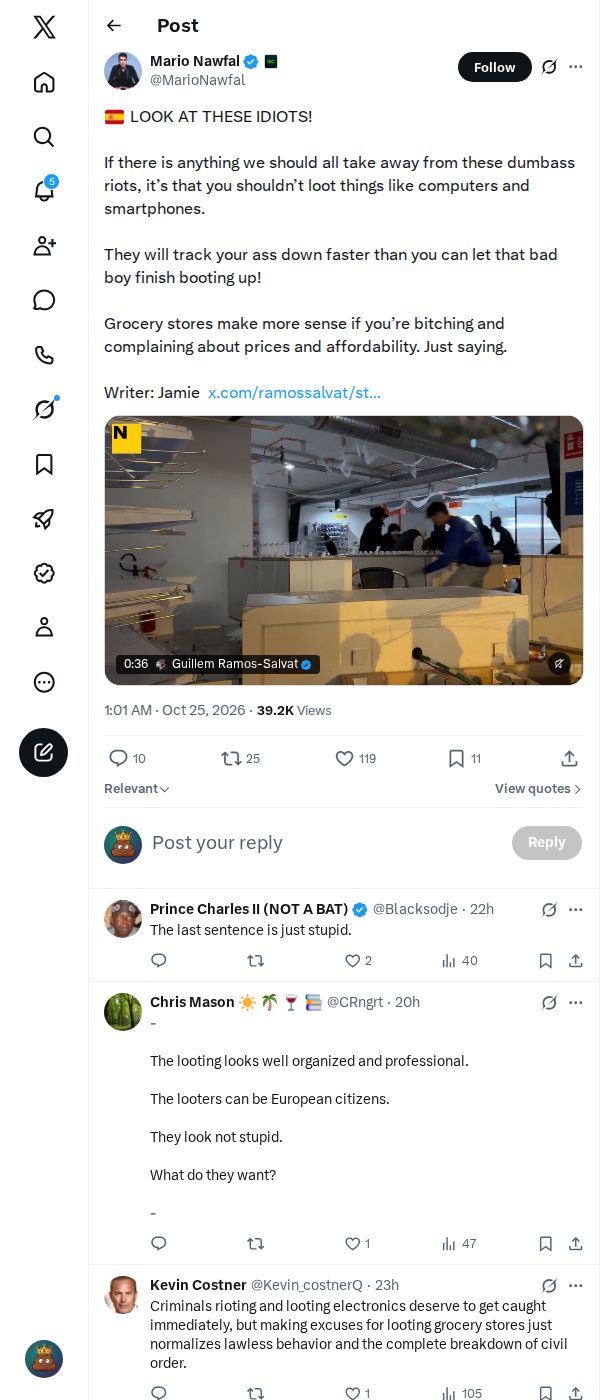Open the X home logo
Viewport: 600px width, 1400px height.
[x=44, y=27]
